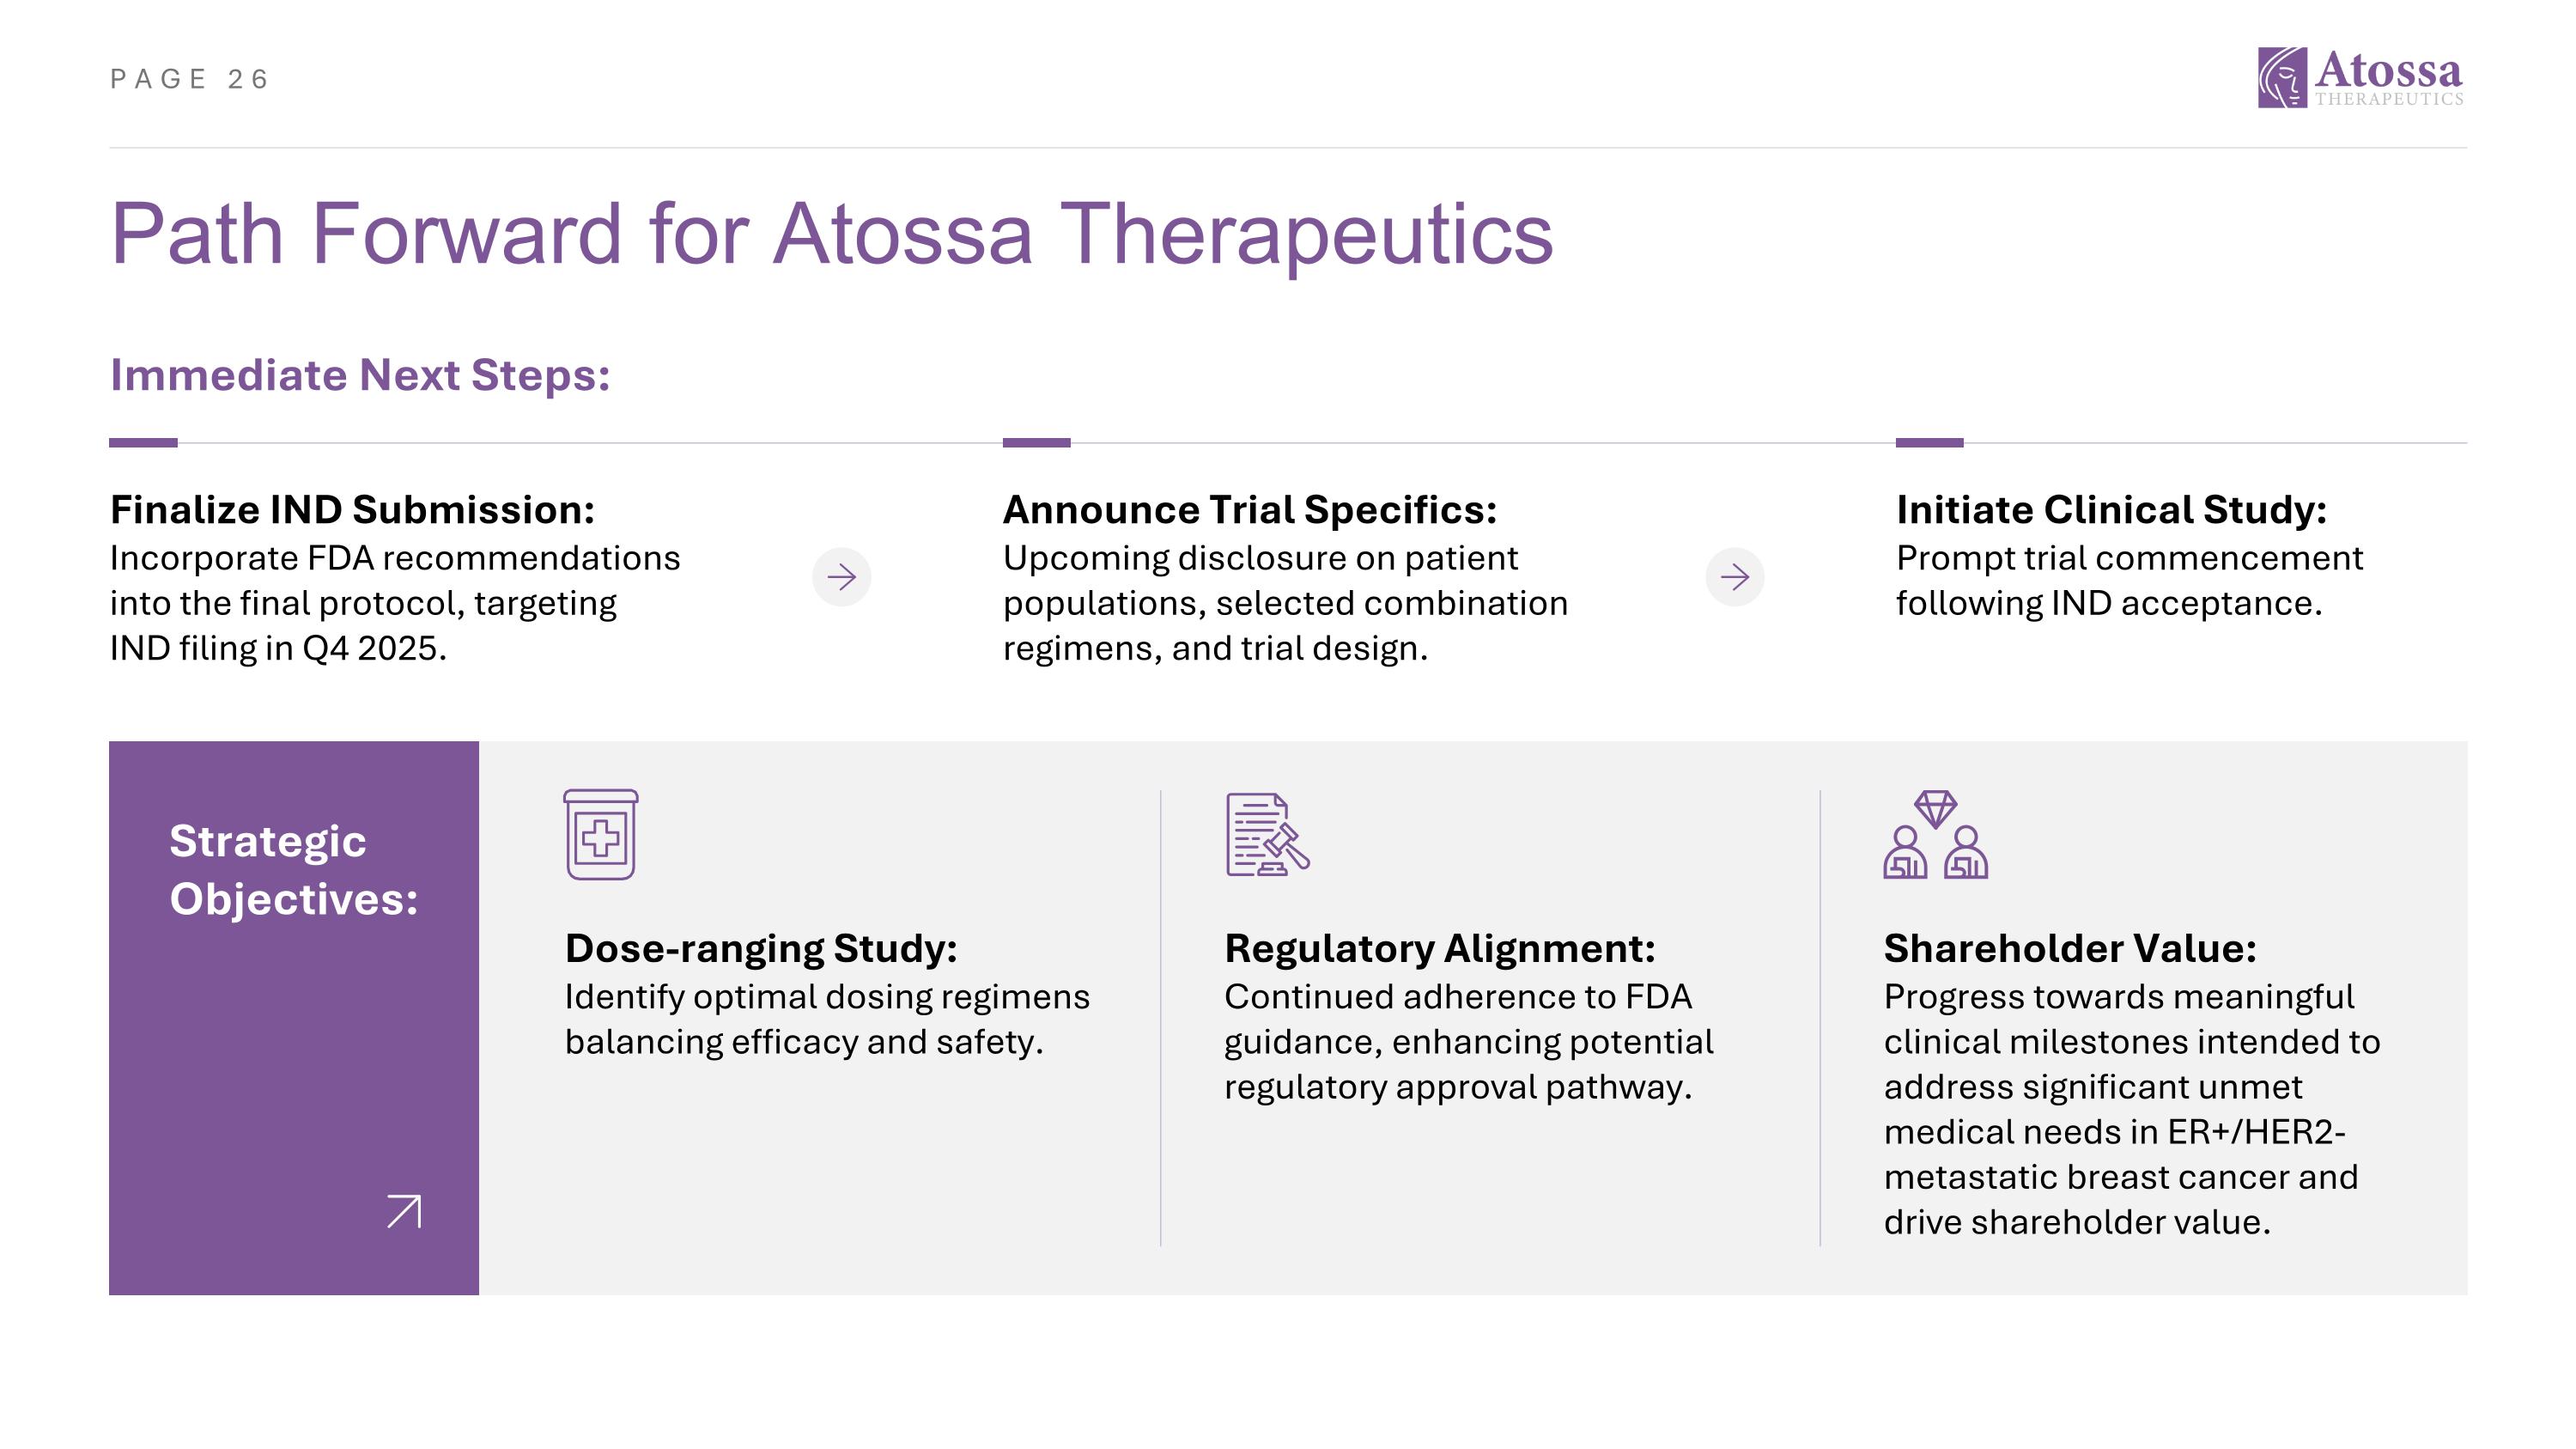Click the Immediate Next Steps heading
Viewport: 2576px width, 1449px height.
coord(360,376)
